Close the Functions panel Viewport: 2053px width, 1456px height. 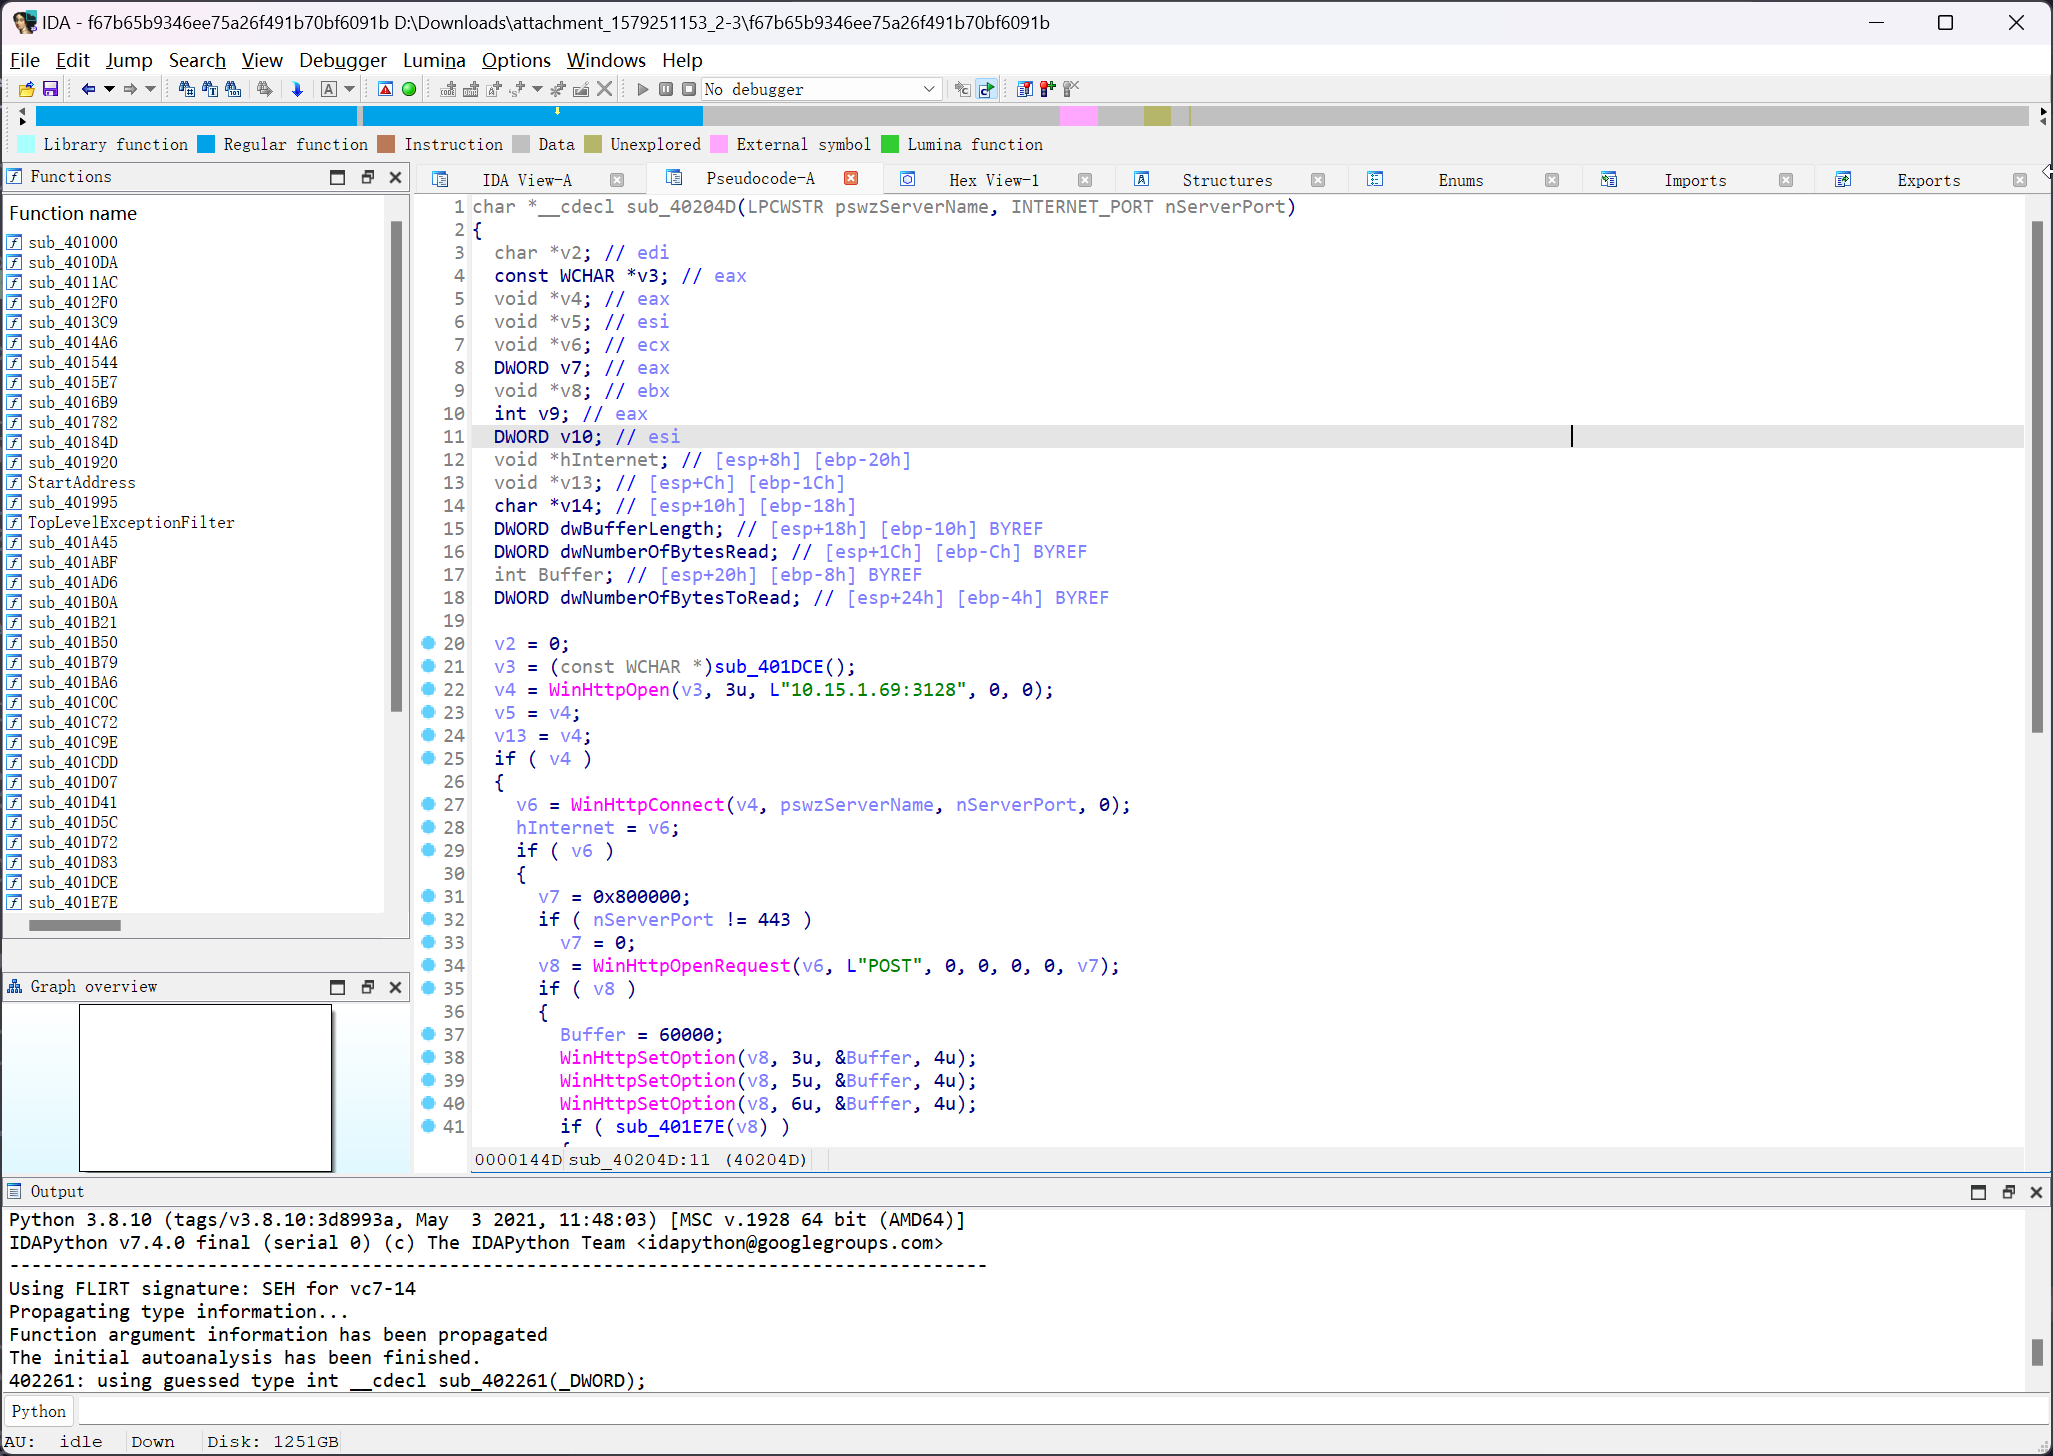(395, 177)
